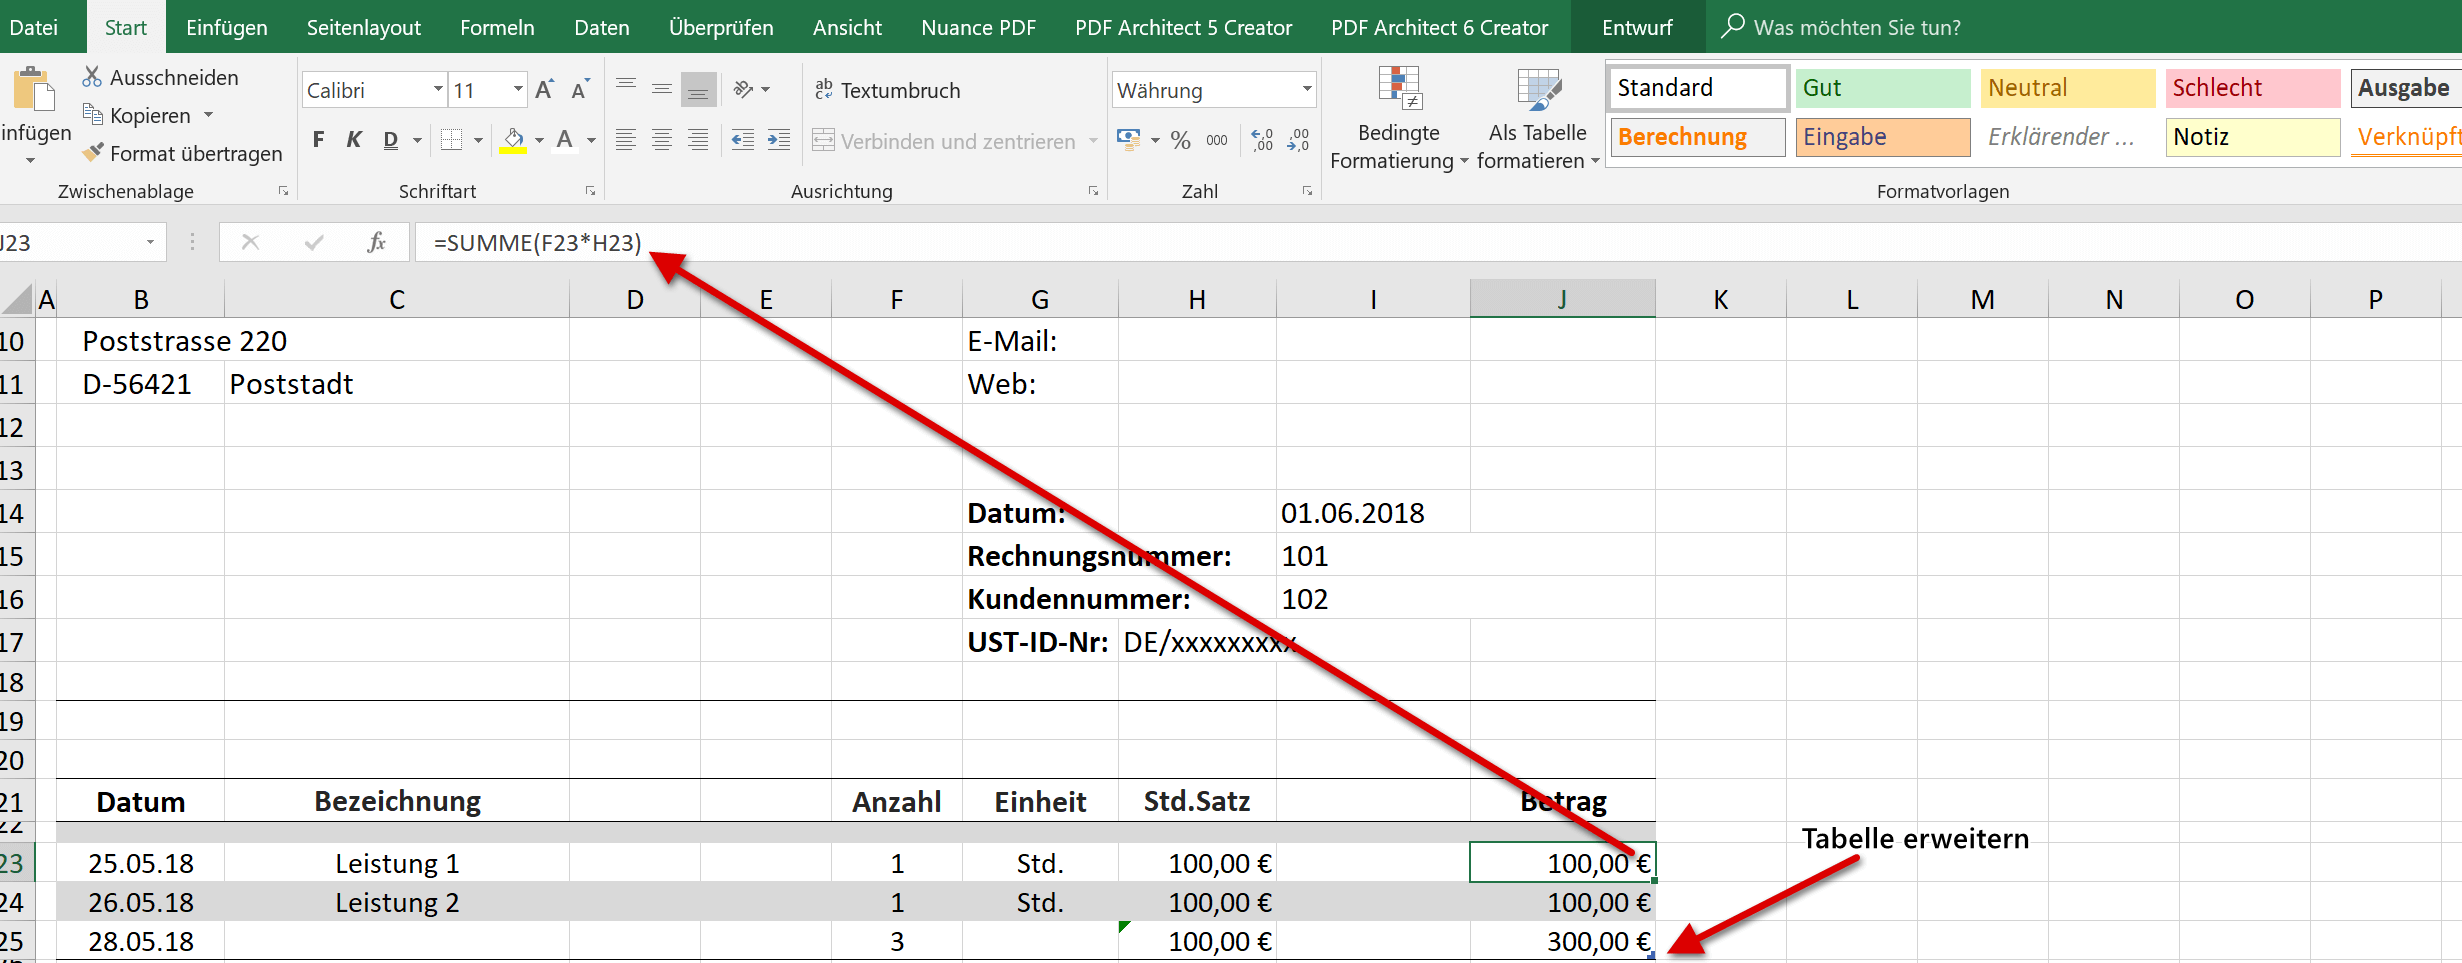This screenshot has width=2462, height=963.
Task: Click the select-all corner triangle
Action: (17, 299)
